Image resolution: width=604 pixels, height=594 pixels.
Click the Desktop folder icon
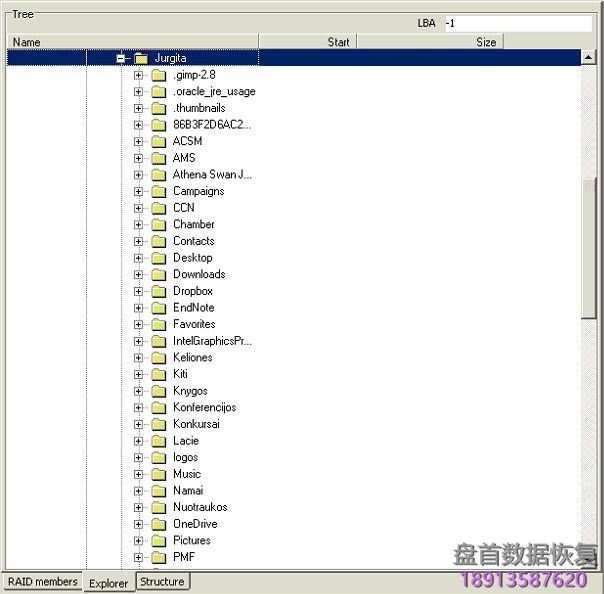(x=158, y=258)
